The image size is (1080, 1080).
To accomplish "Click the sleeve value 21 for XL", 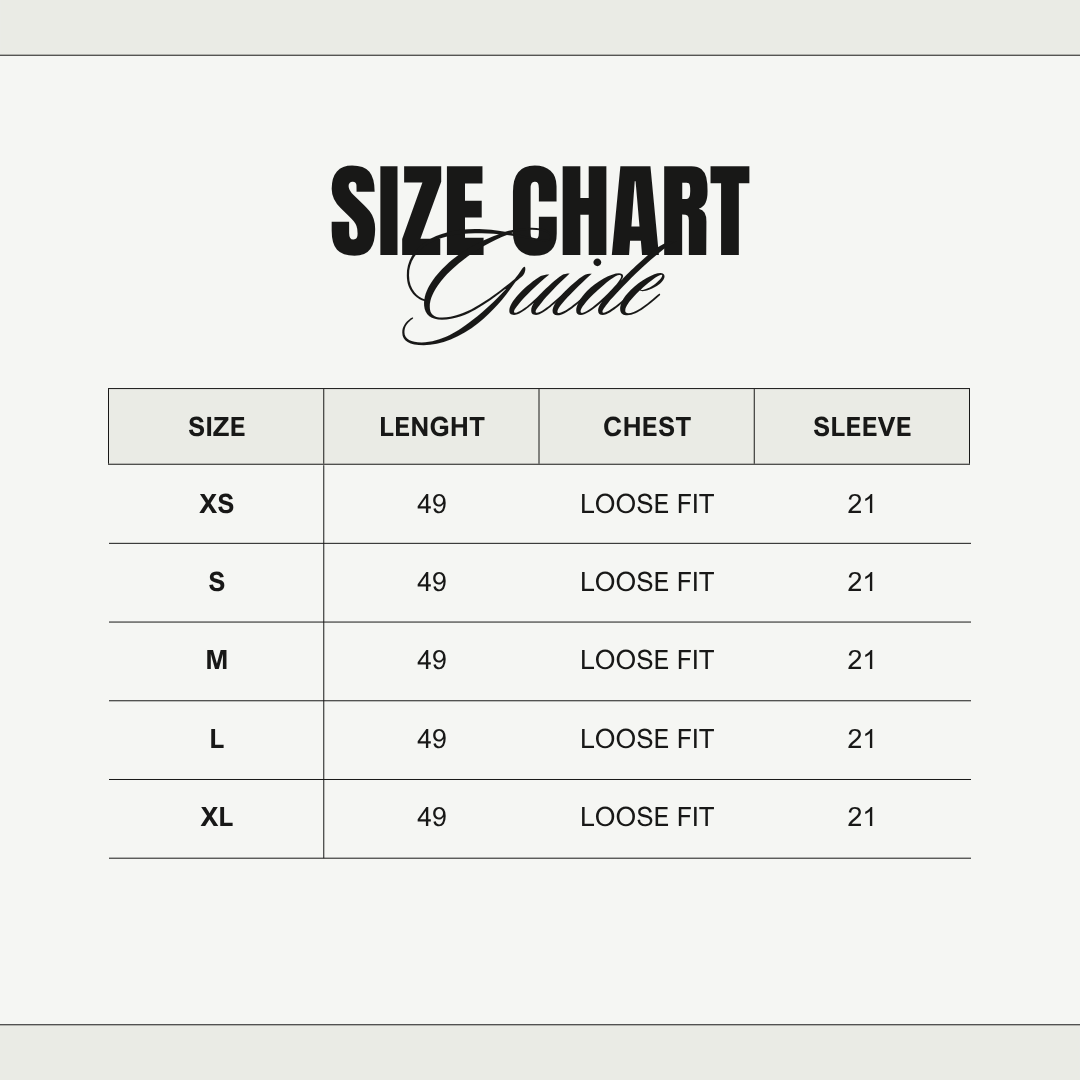I will [862, 817].
